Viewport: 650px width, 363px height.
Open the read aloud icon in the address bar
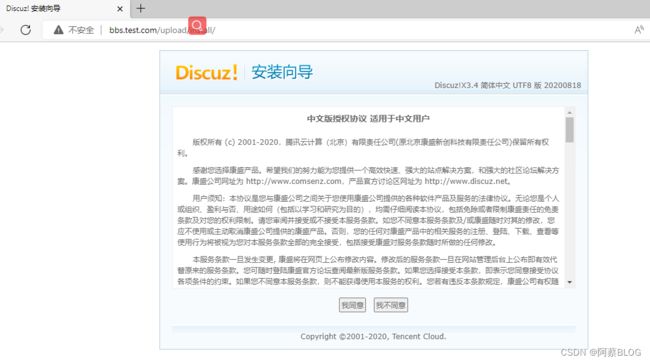click(639, 30)
